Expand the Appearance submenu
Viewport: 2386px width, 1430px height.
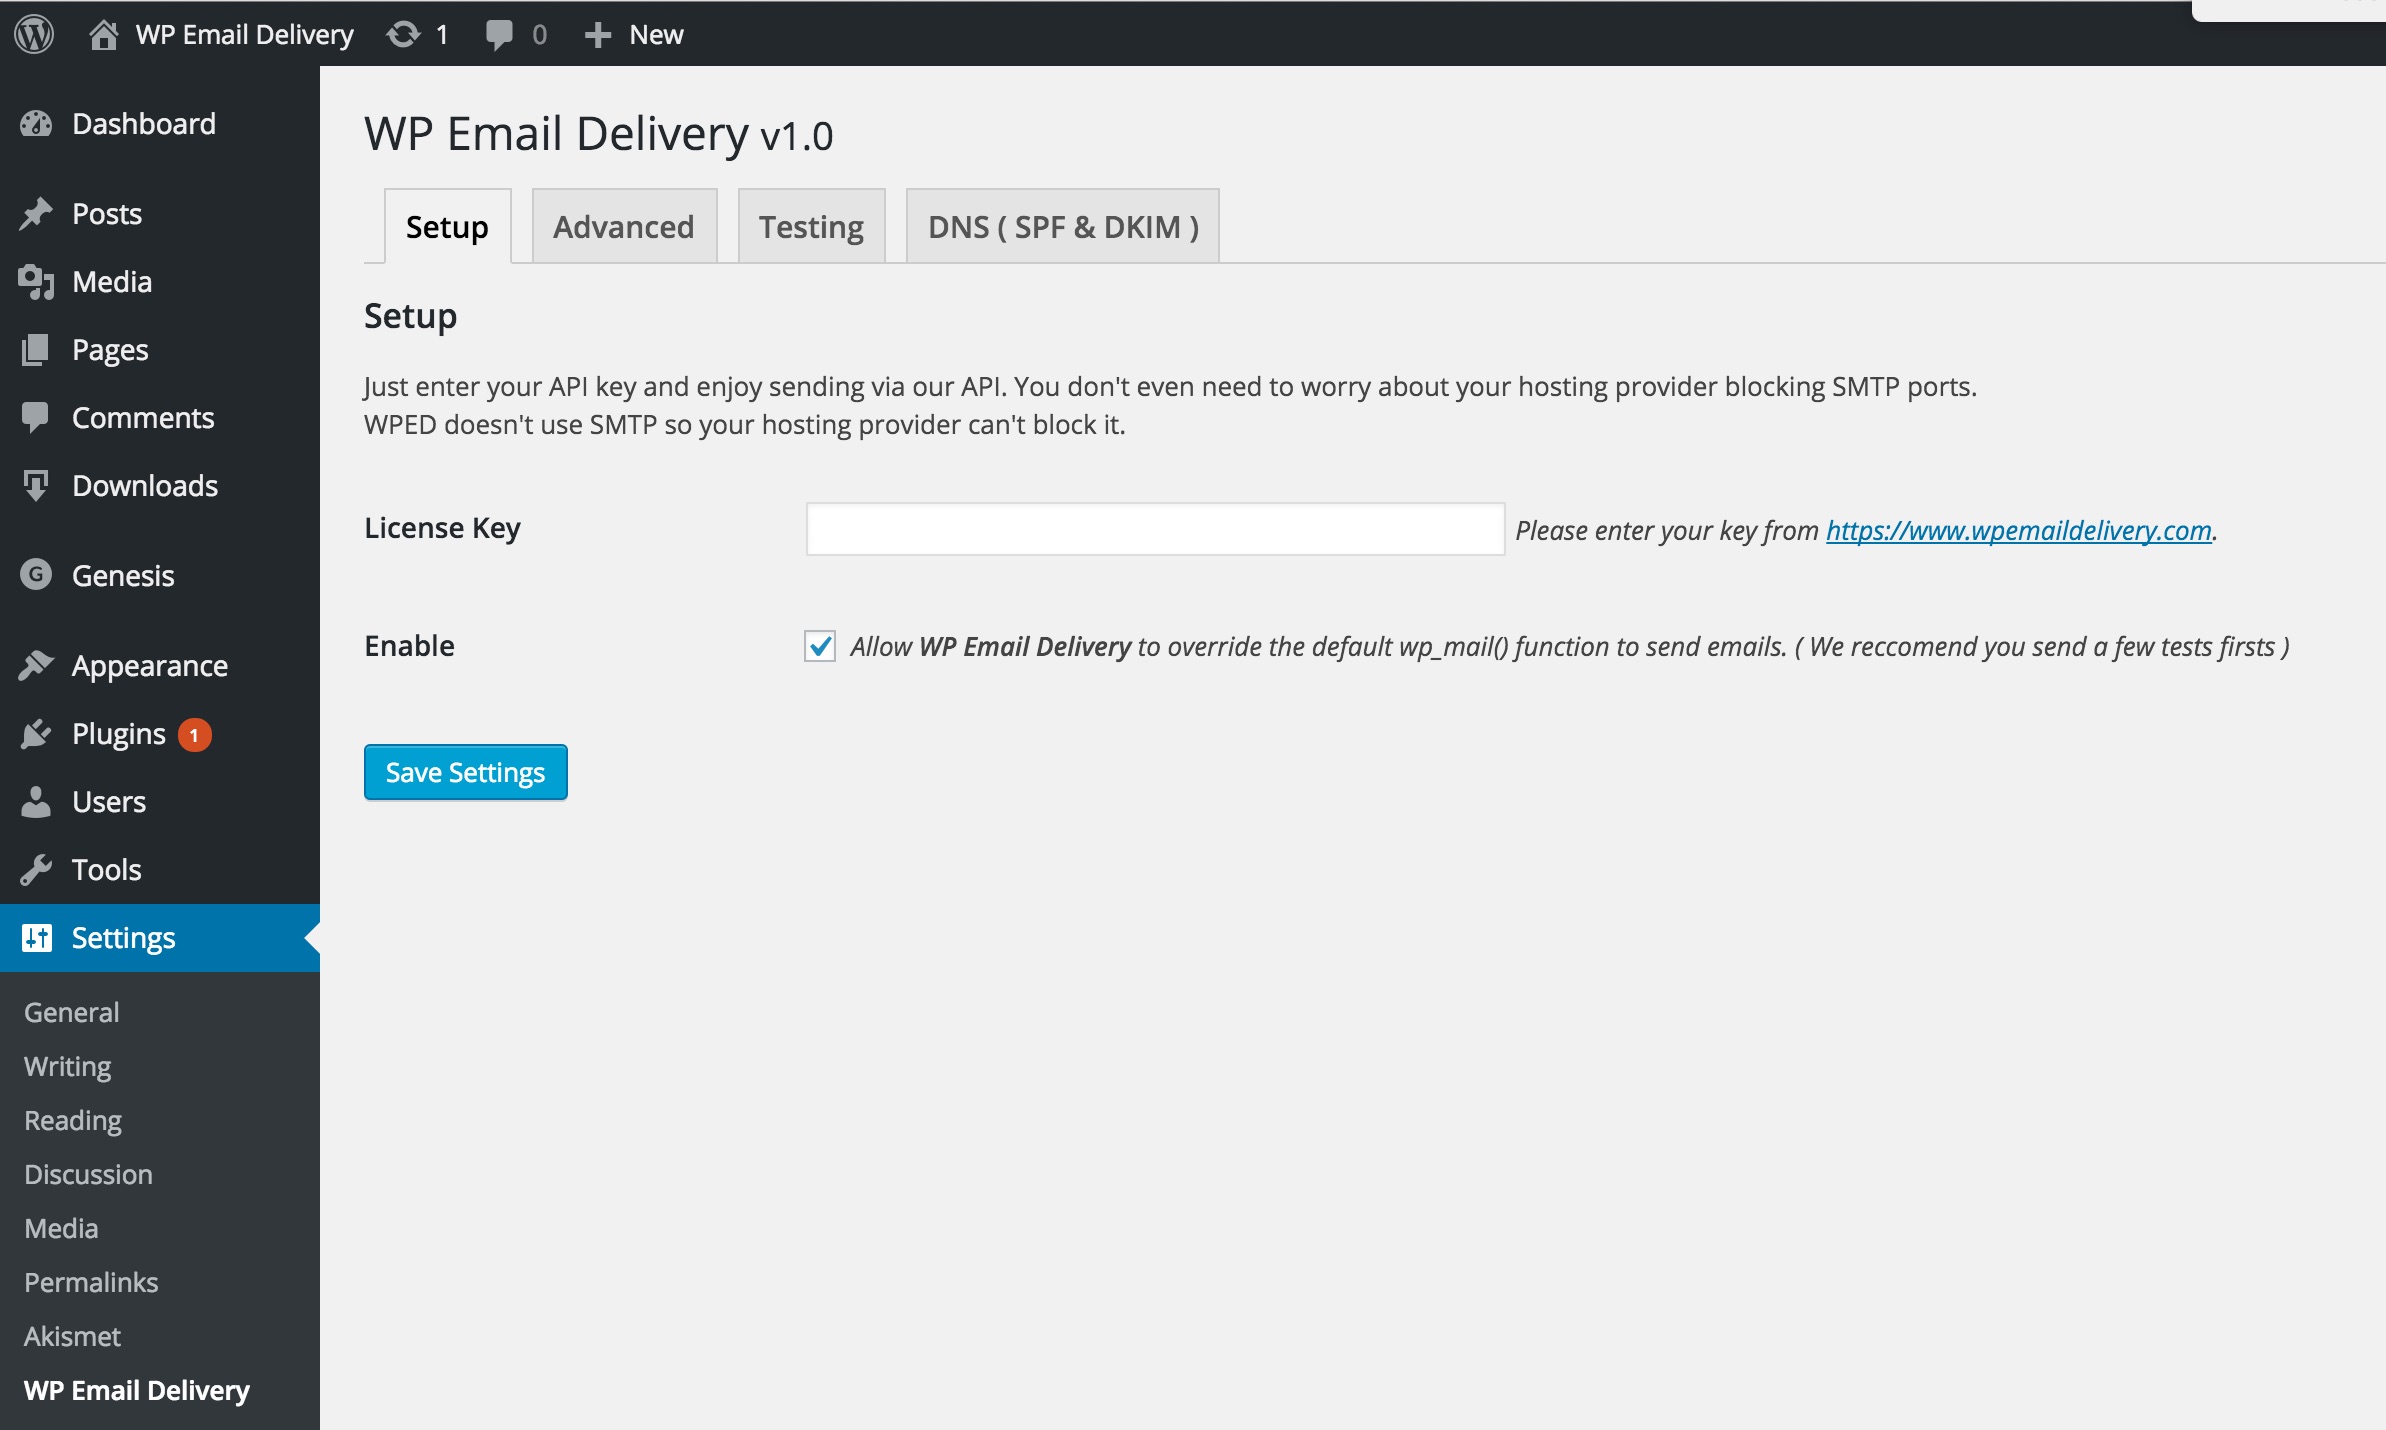pos(148,666)
